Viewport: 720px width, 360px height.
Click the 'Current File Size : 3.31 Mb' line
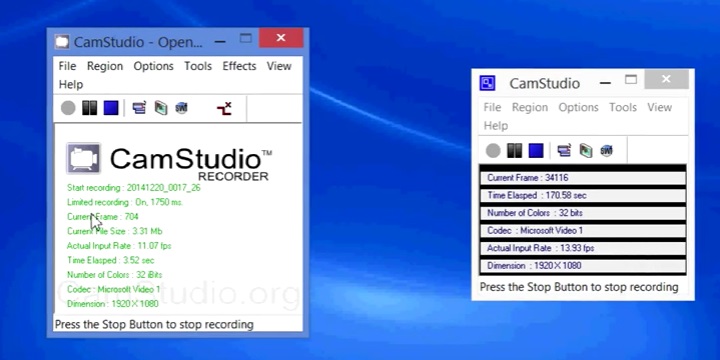tap(114, 231)
